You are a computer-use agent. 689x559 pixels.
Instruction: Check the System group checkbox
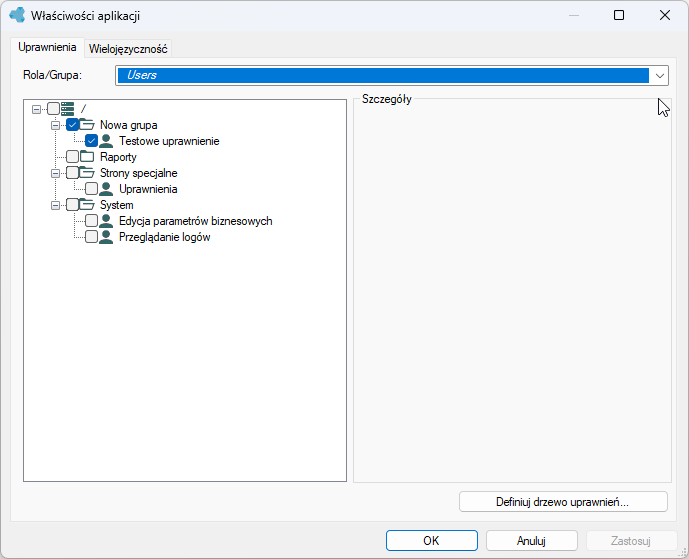coord(73,205)
